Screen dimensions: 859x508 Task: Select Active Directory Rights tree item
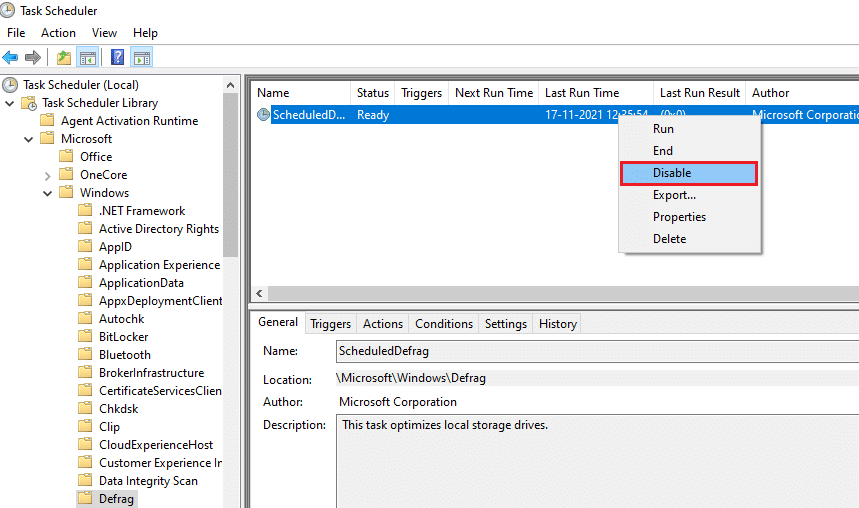tap(159, 229)
